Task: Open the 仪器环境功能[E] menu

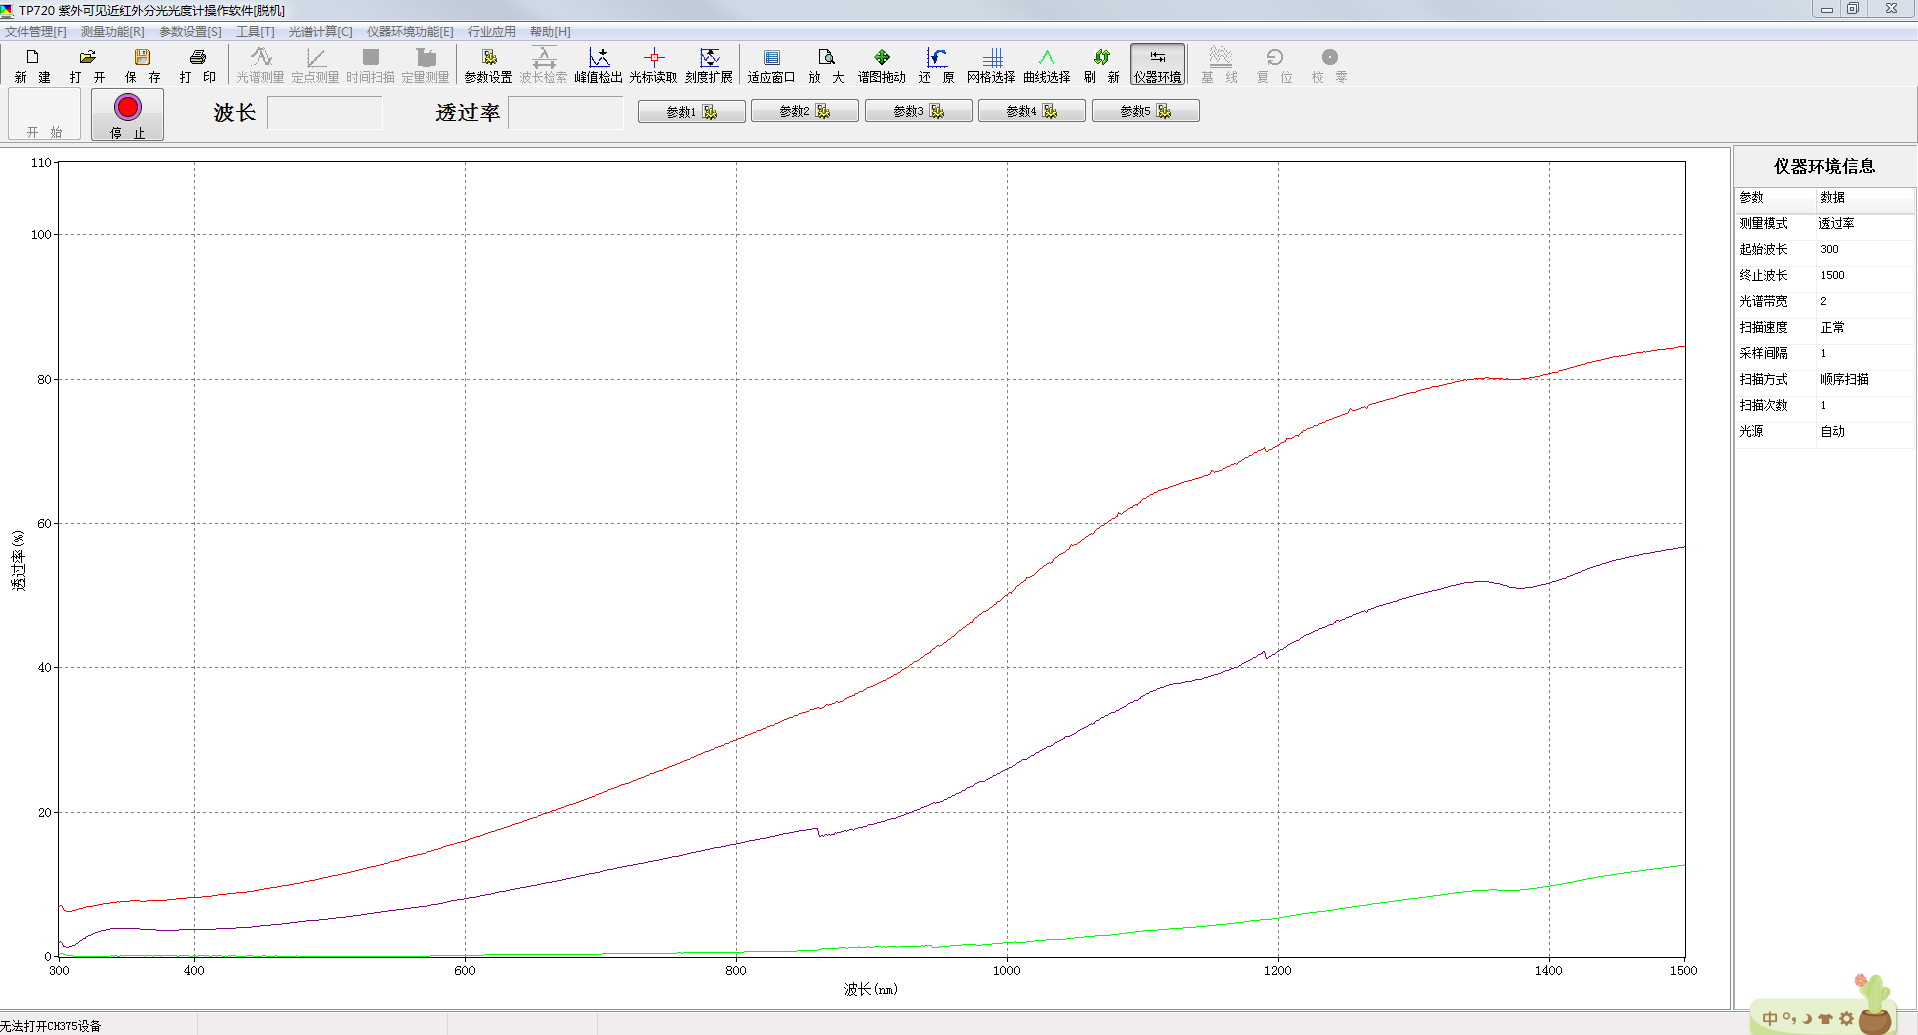Action: (410, 32)
